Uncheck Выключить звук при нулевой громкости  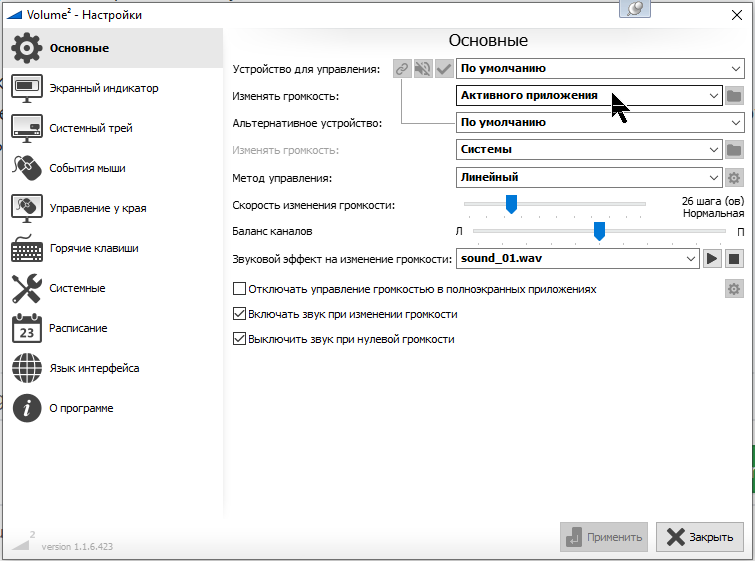(344, 339)
